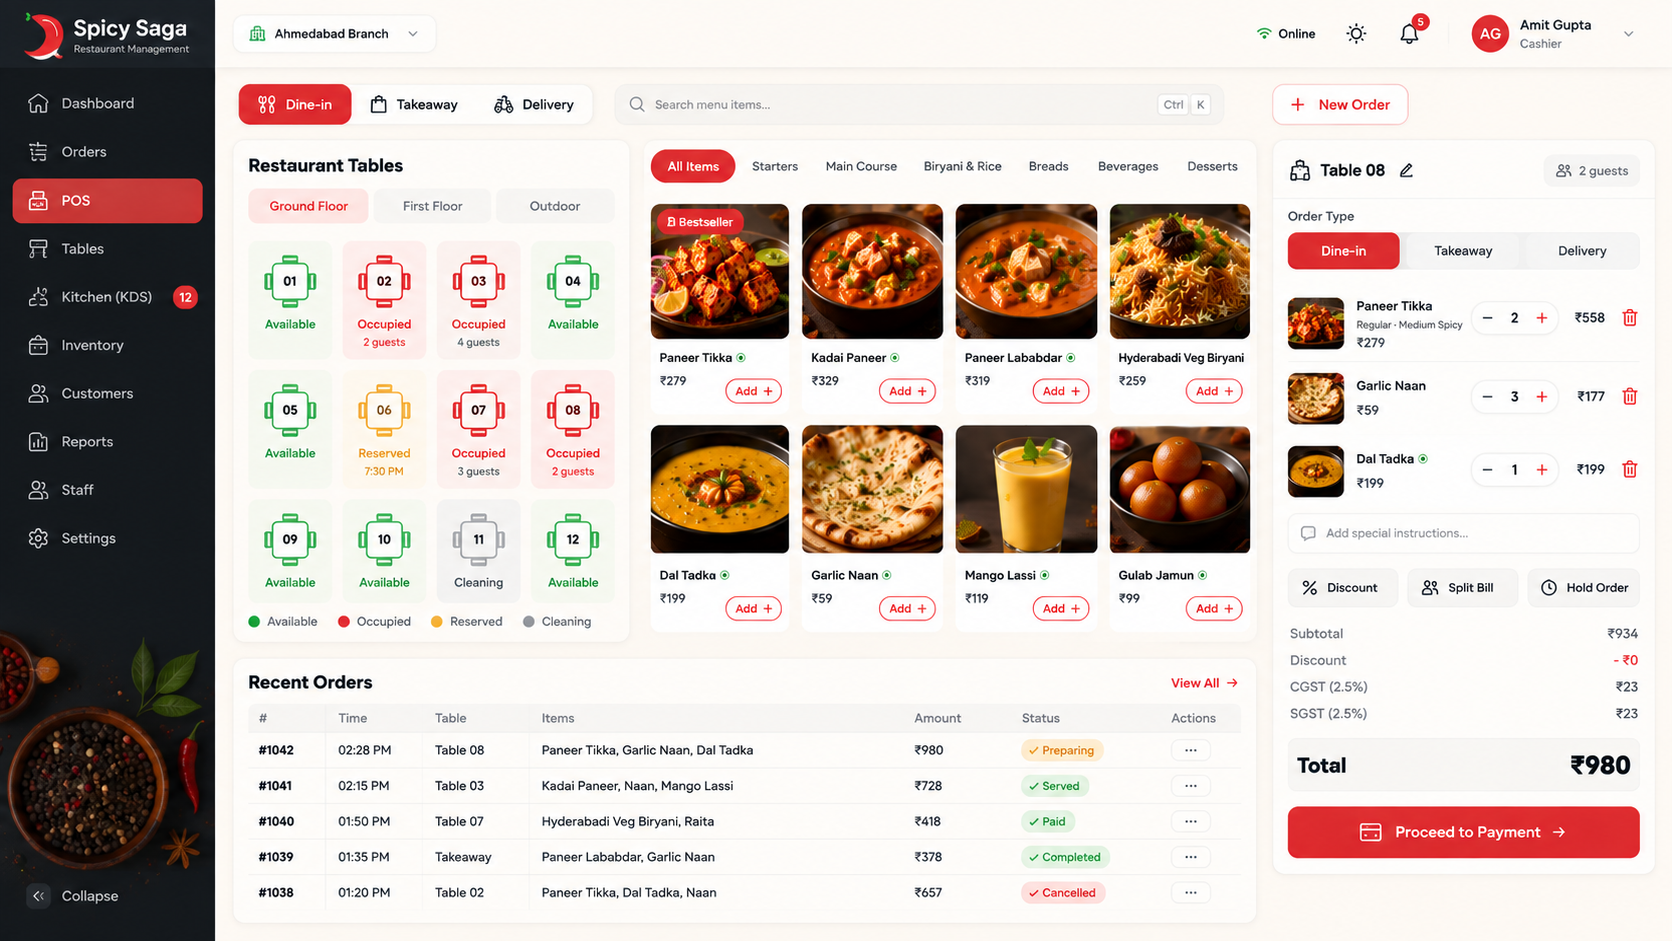Apply a Discount to the order
Viewport: 1672px width, 941px height.
click(1341, 588)
